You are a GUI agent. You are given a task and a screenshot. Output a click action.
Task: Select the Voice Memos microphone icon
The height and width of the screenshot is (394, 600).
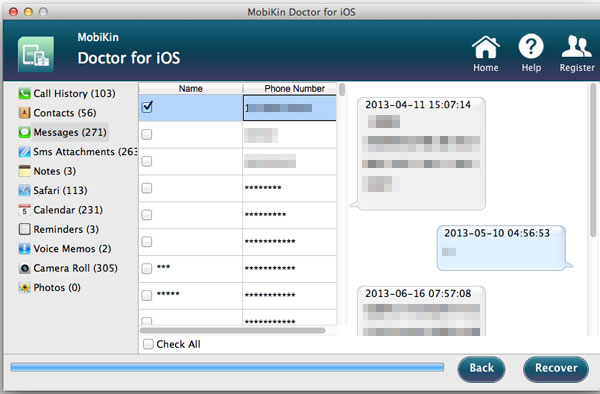(24, 249)
